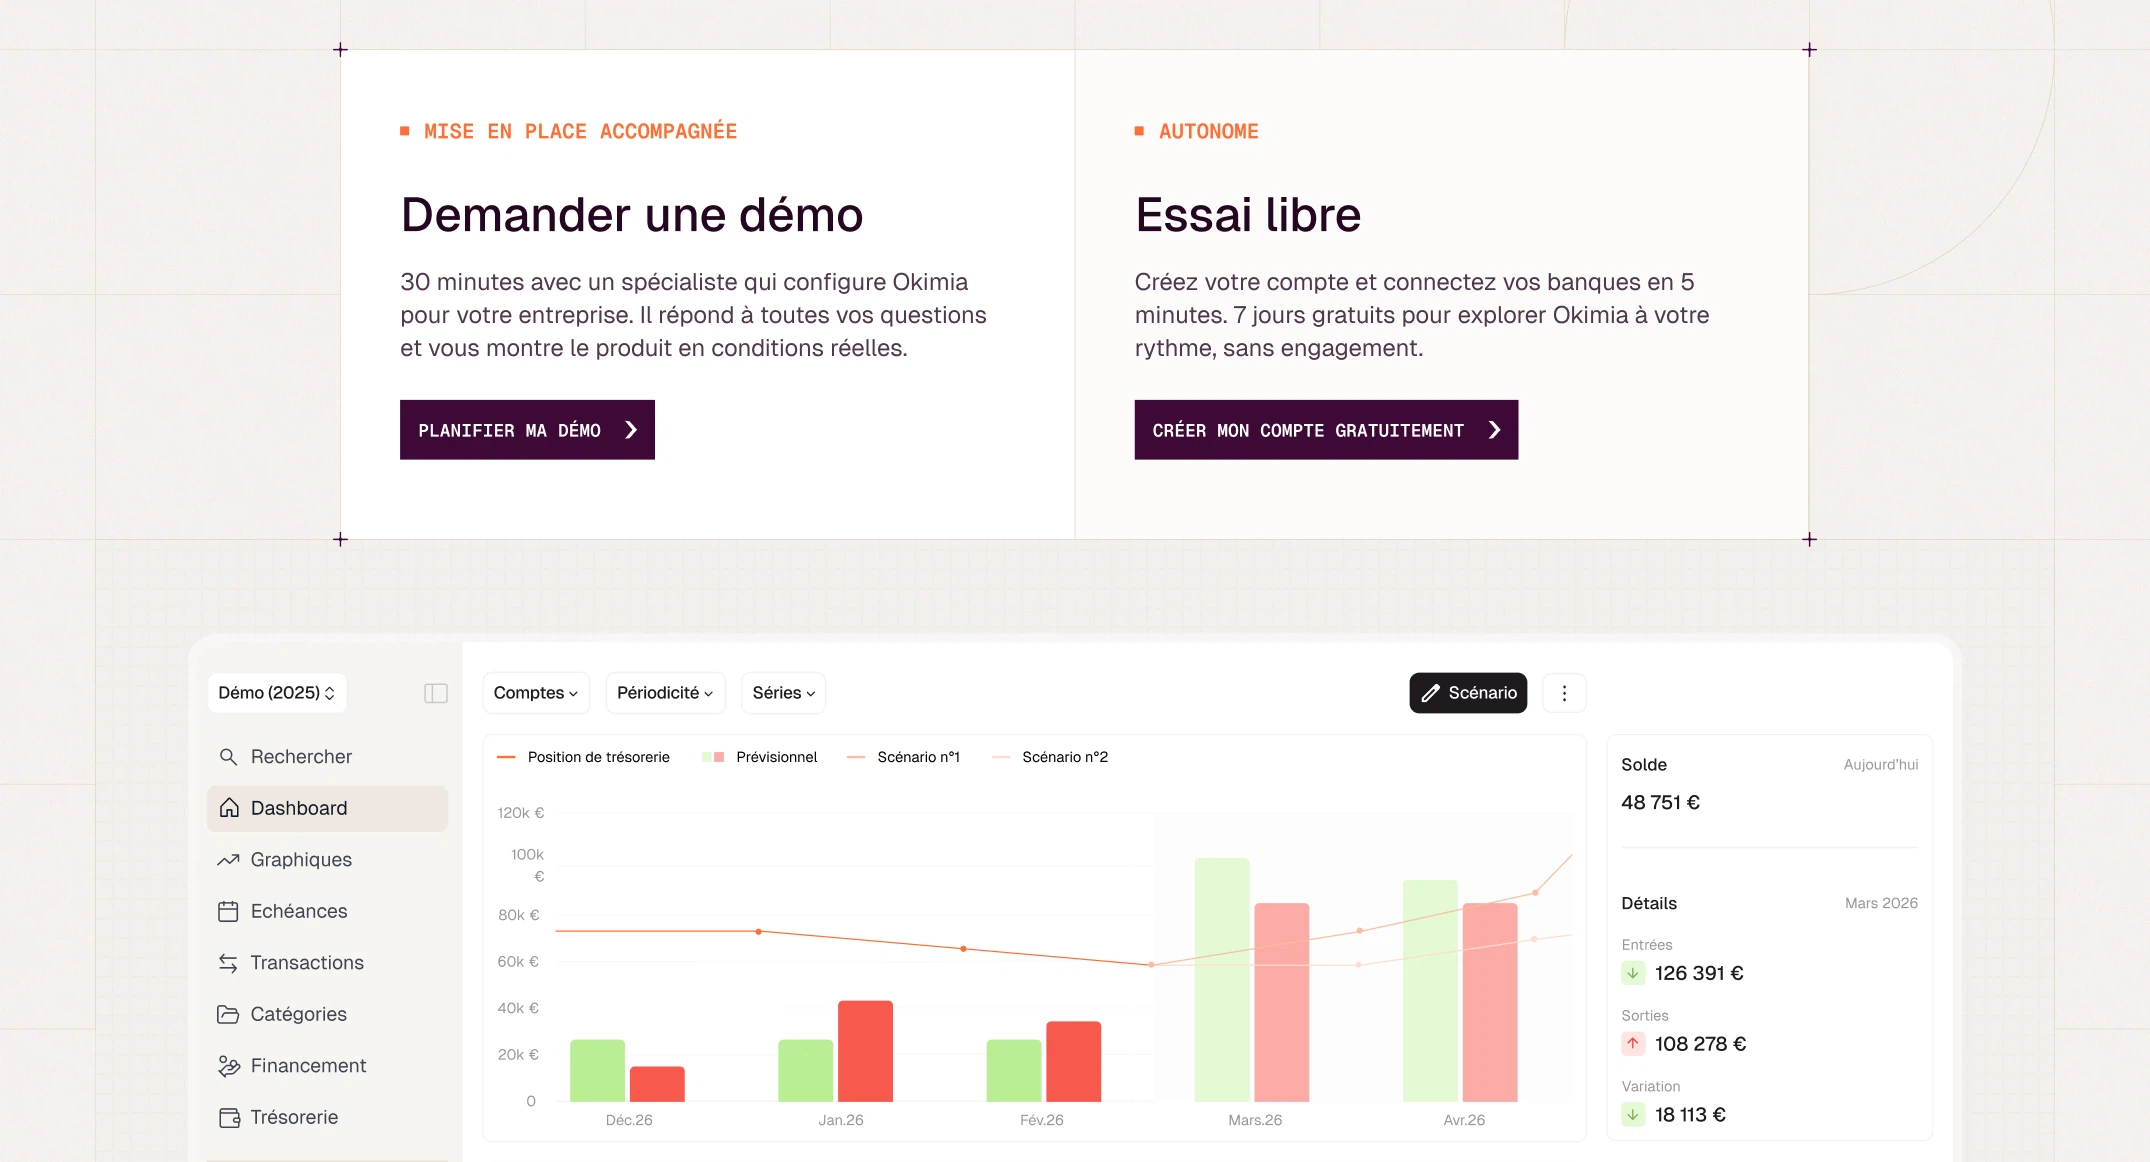Open the Séries dropdown
The width and height of the screenshot is (2150, 1162).
pyautogui.click(x=783, y=693)
